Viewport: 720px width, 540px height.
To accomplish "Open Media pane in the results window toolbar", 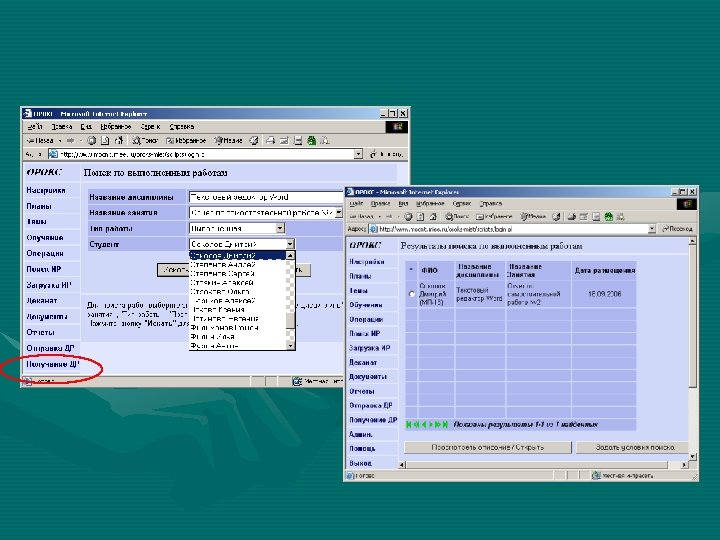I will pos(533,216).
